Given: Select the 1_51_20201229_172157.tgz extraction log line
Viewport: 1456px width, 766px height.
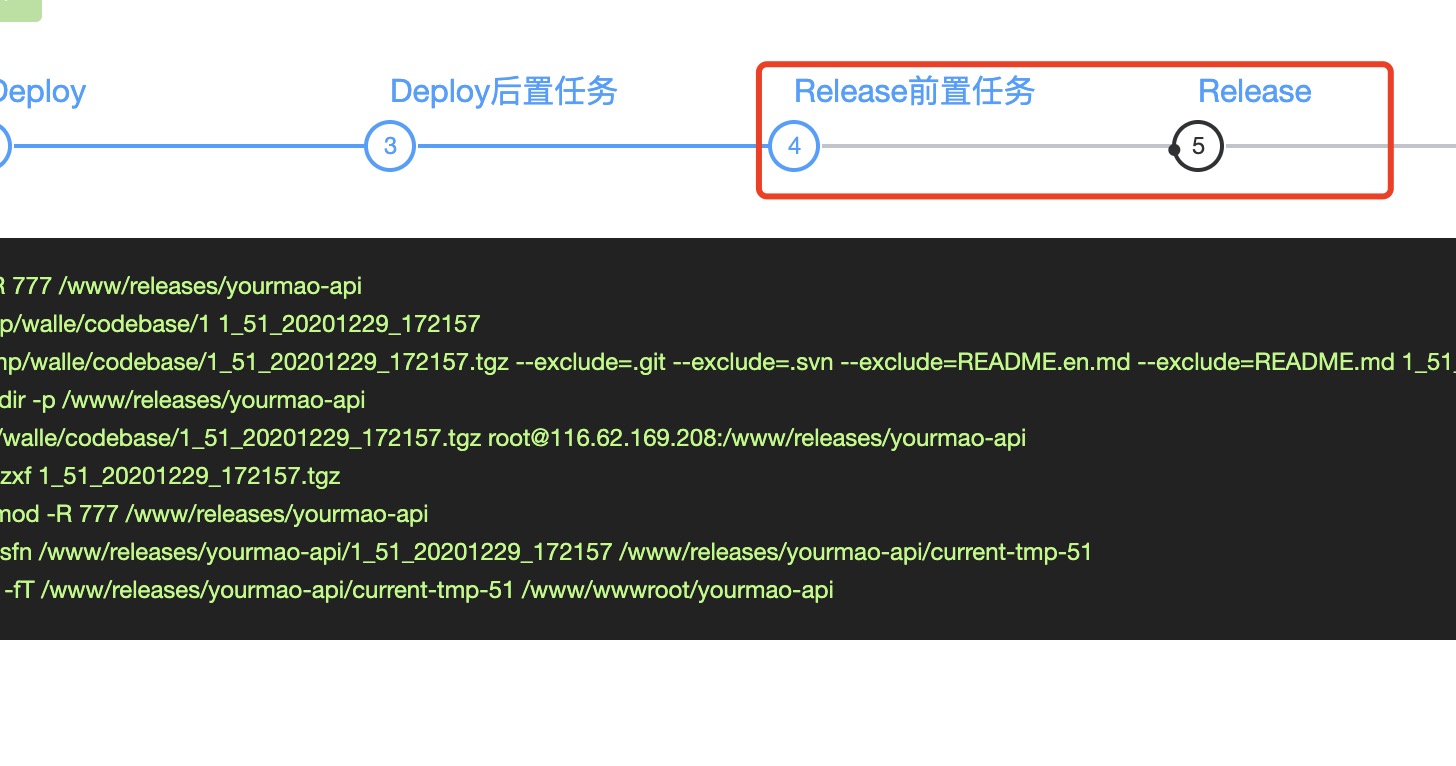Looking at the screenshot, I should 168,475.
